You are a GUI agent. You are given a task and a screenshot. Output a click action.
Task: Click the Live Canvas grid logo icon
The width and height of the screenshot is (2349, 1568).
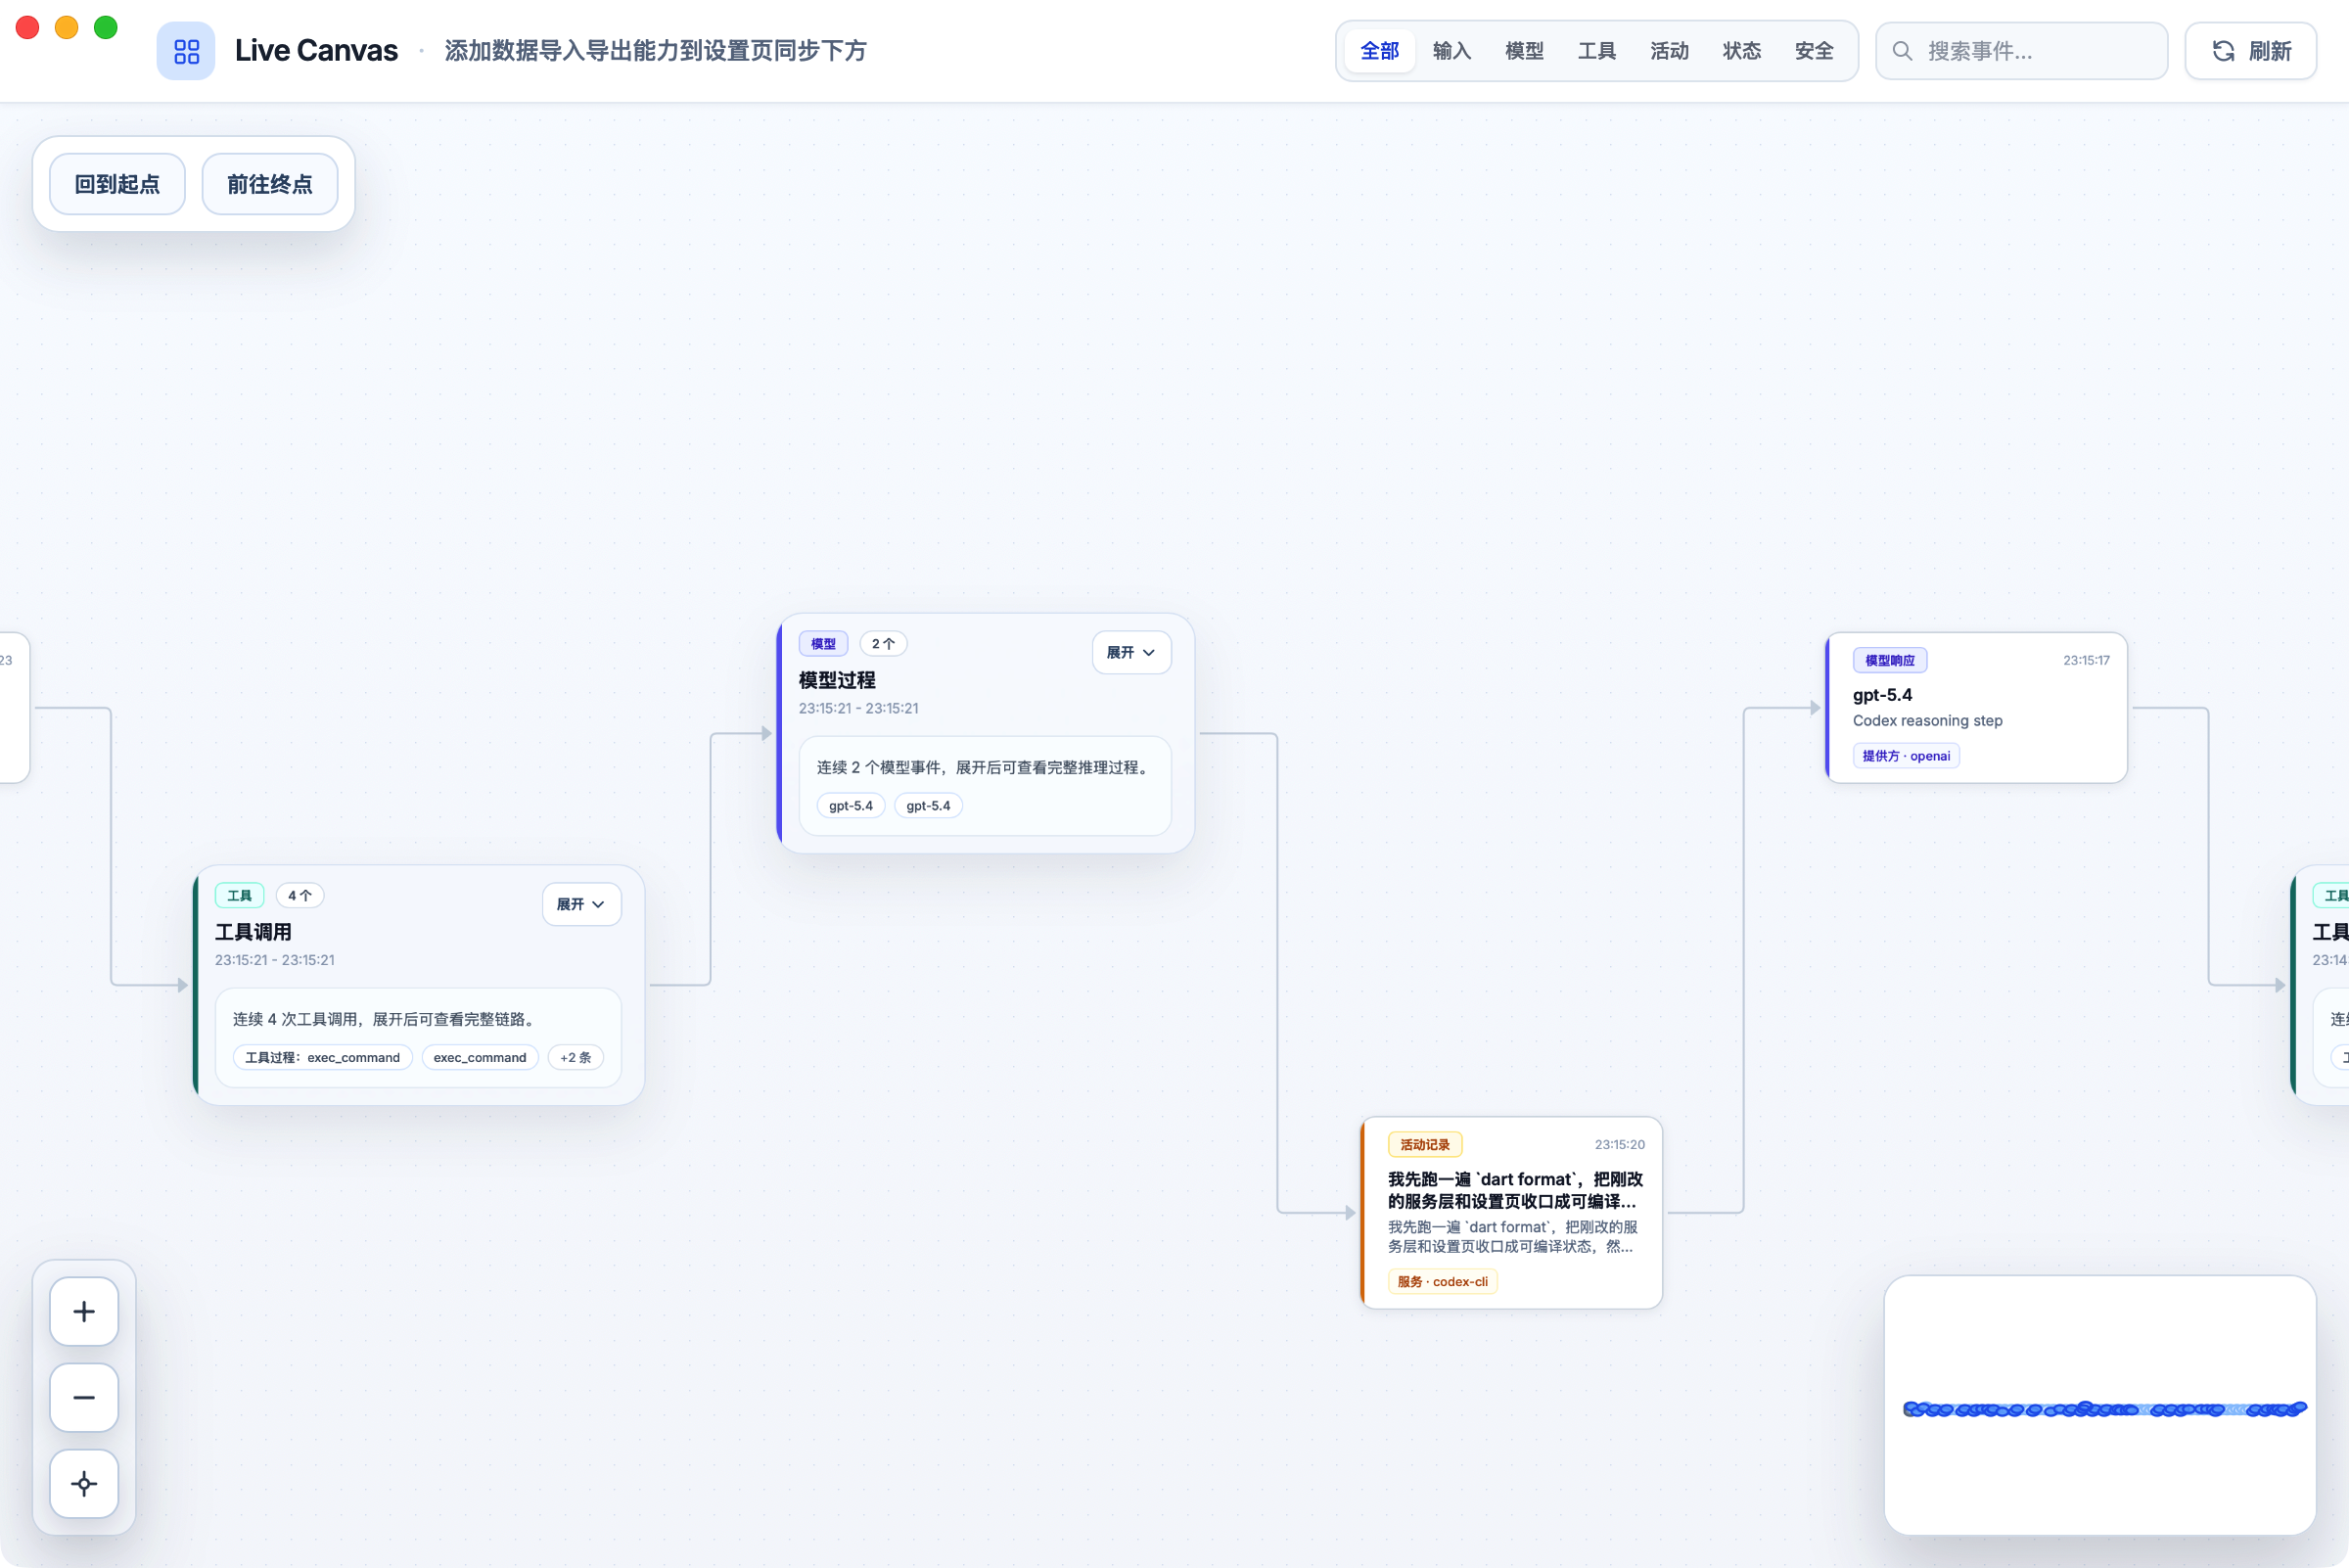[186, 50]
